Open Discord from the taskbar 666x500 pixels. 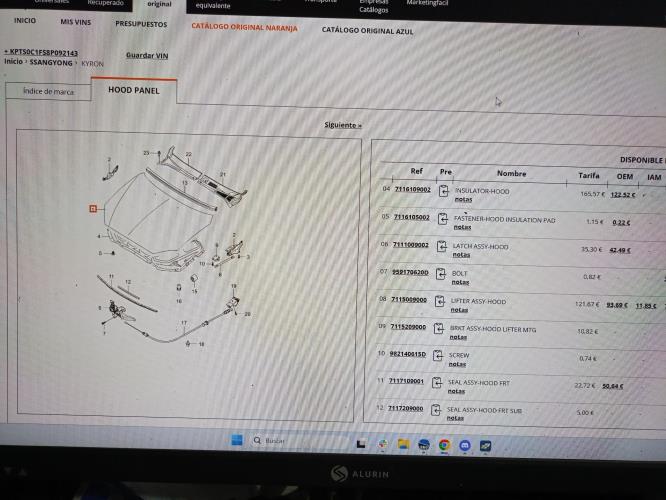pos(465,446)
